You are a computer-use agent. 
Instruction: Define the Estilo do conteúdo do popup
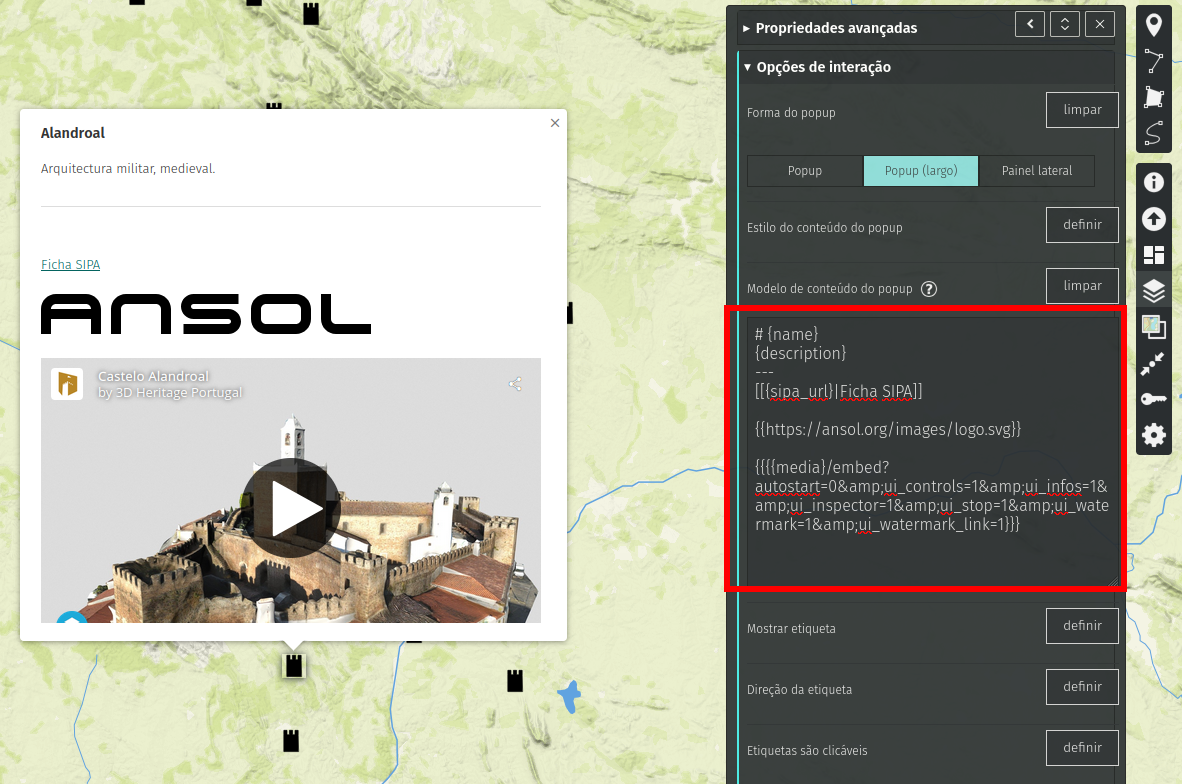tap(1082, 225)
